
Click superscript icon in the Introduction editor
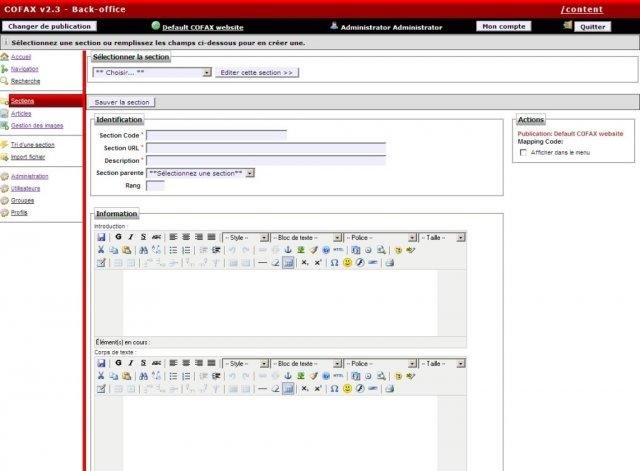318,263
